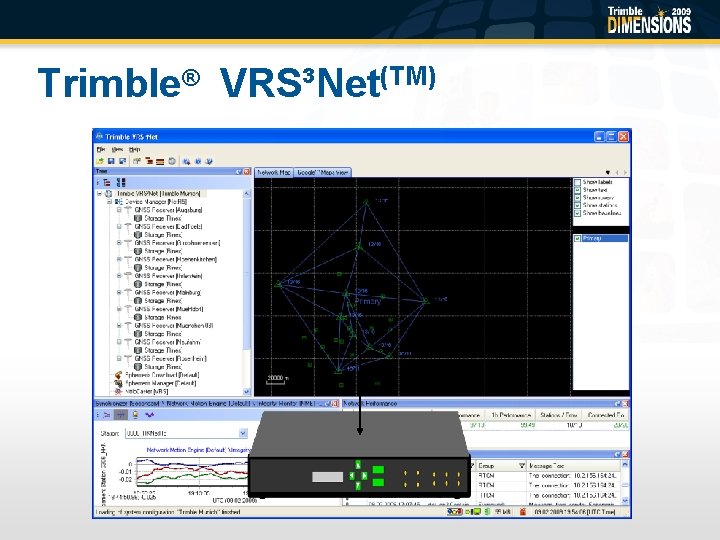The width and height of the screenshot is (720, 540).
Task: Click the Stations / Time column header
Action: 559,415
